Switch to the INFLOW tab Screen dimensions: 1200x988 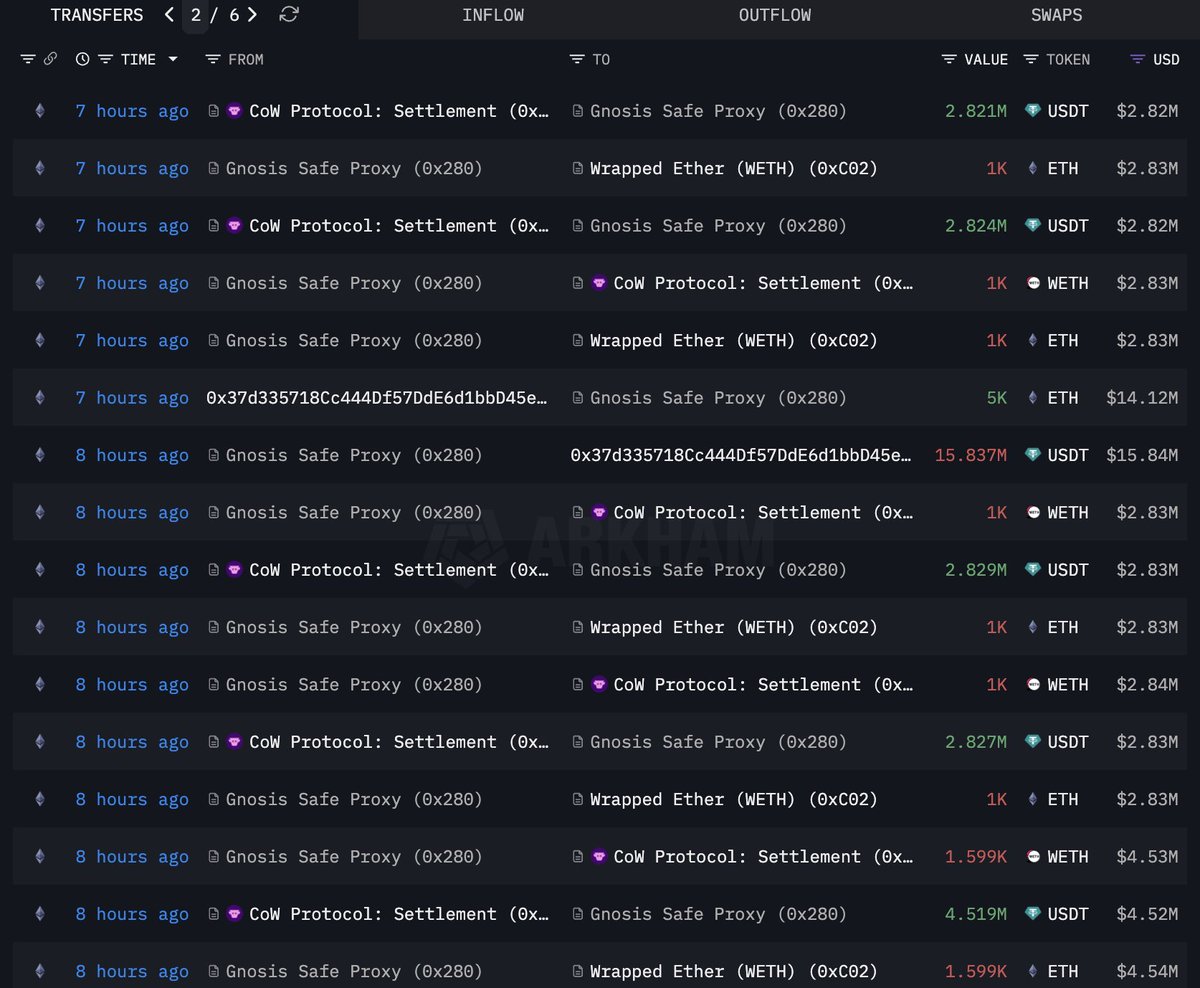[492, 16]
